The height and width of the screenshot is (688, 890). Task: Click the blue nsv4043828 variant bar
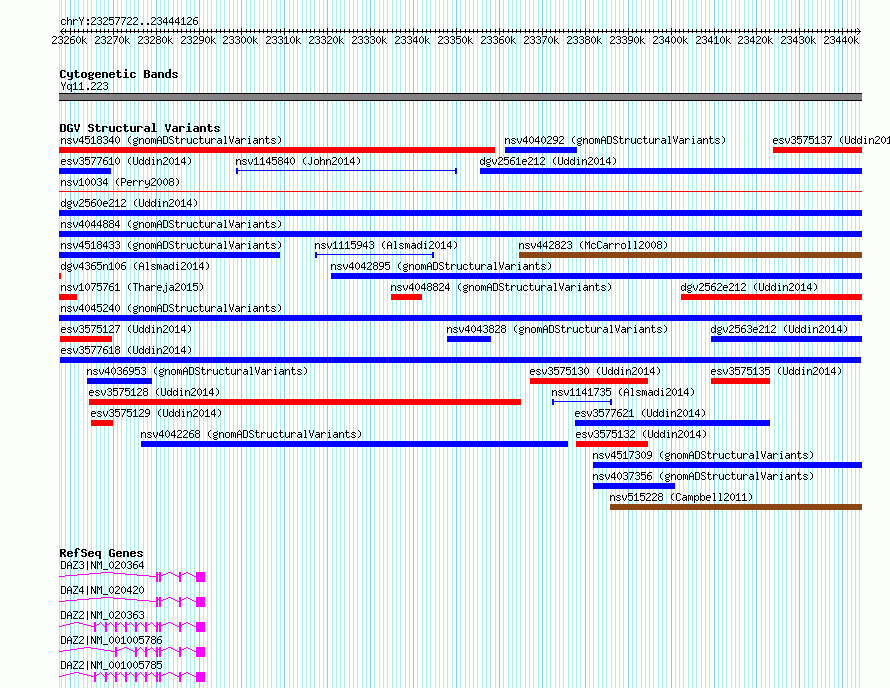(469, 339)
